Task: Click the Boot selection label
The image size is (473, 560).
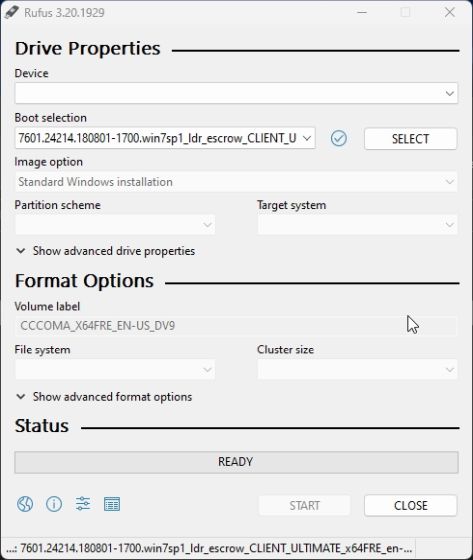Action: point(50,118)
